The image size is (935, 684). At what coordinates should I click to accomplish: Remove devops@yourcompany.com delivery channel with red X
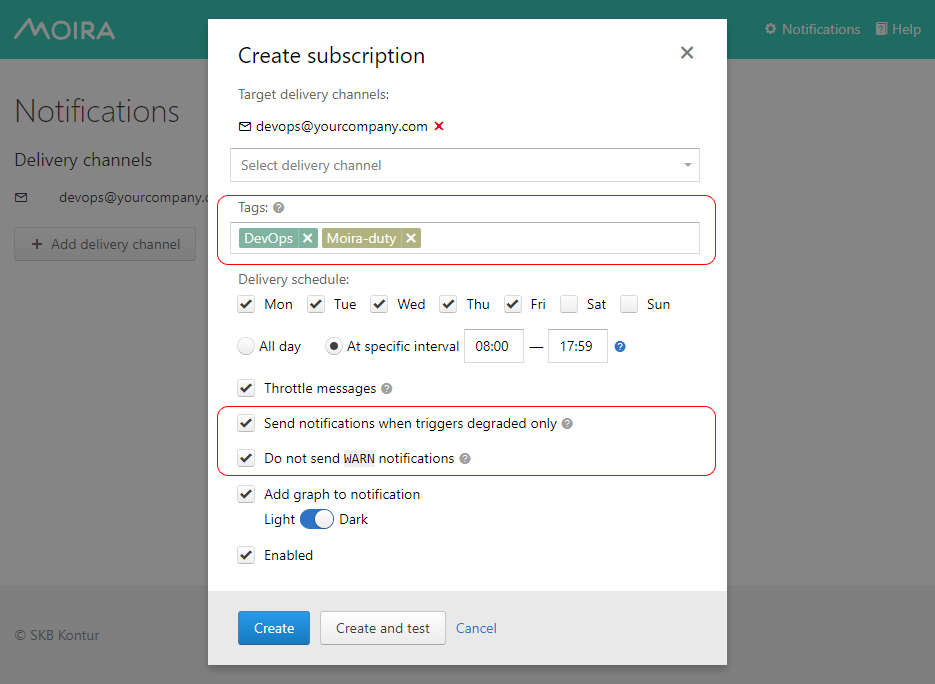[x=439, y=127]
